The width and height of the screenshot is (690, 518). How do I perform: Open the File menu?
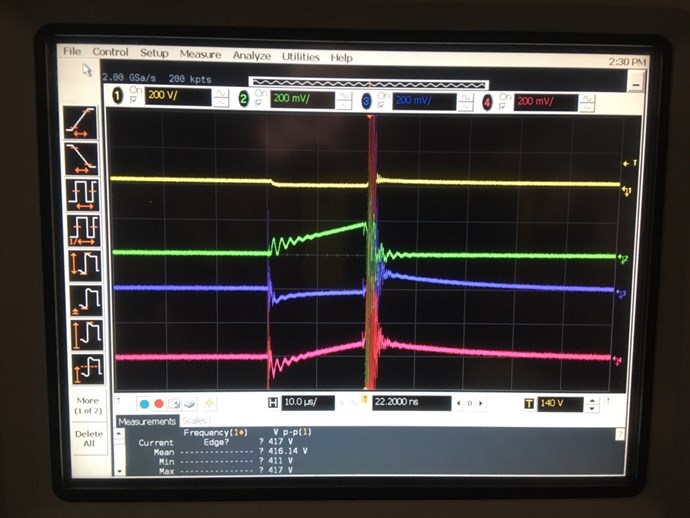(x=72, y=51)
